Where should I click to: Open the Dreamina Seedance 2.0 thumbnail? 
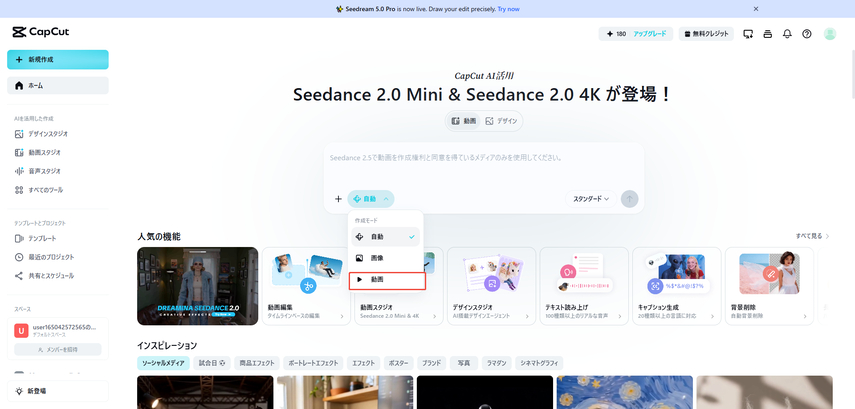tap(197, 286)
